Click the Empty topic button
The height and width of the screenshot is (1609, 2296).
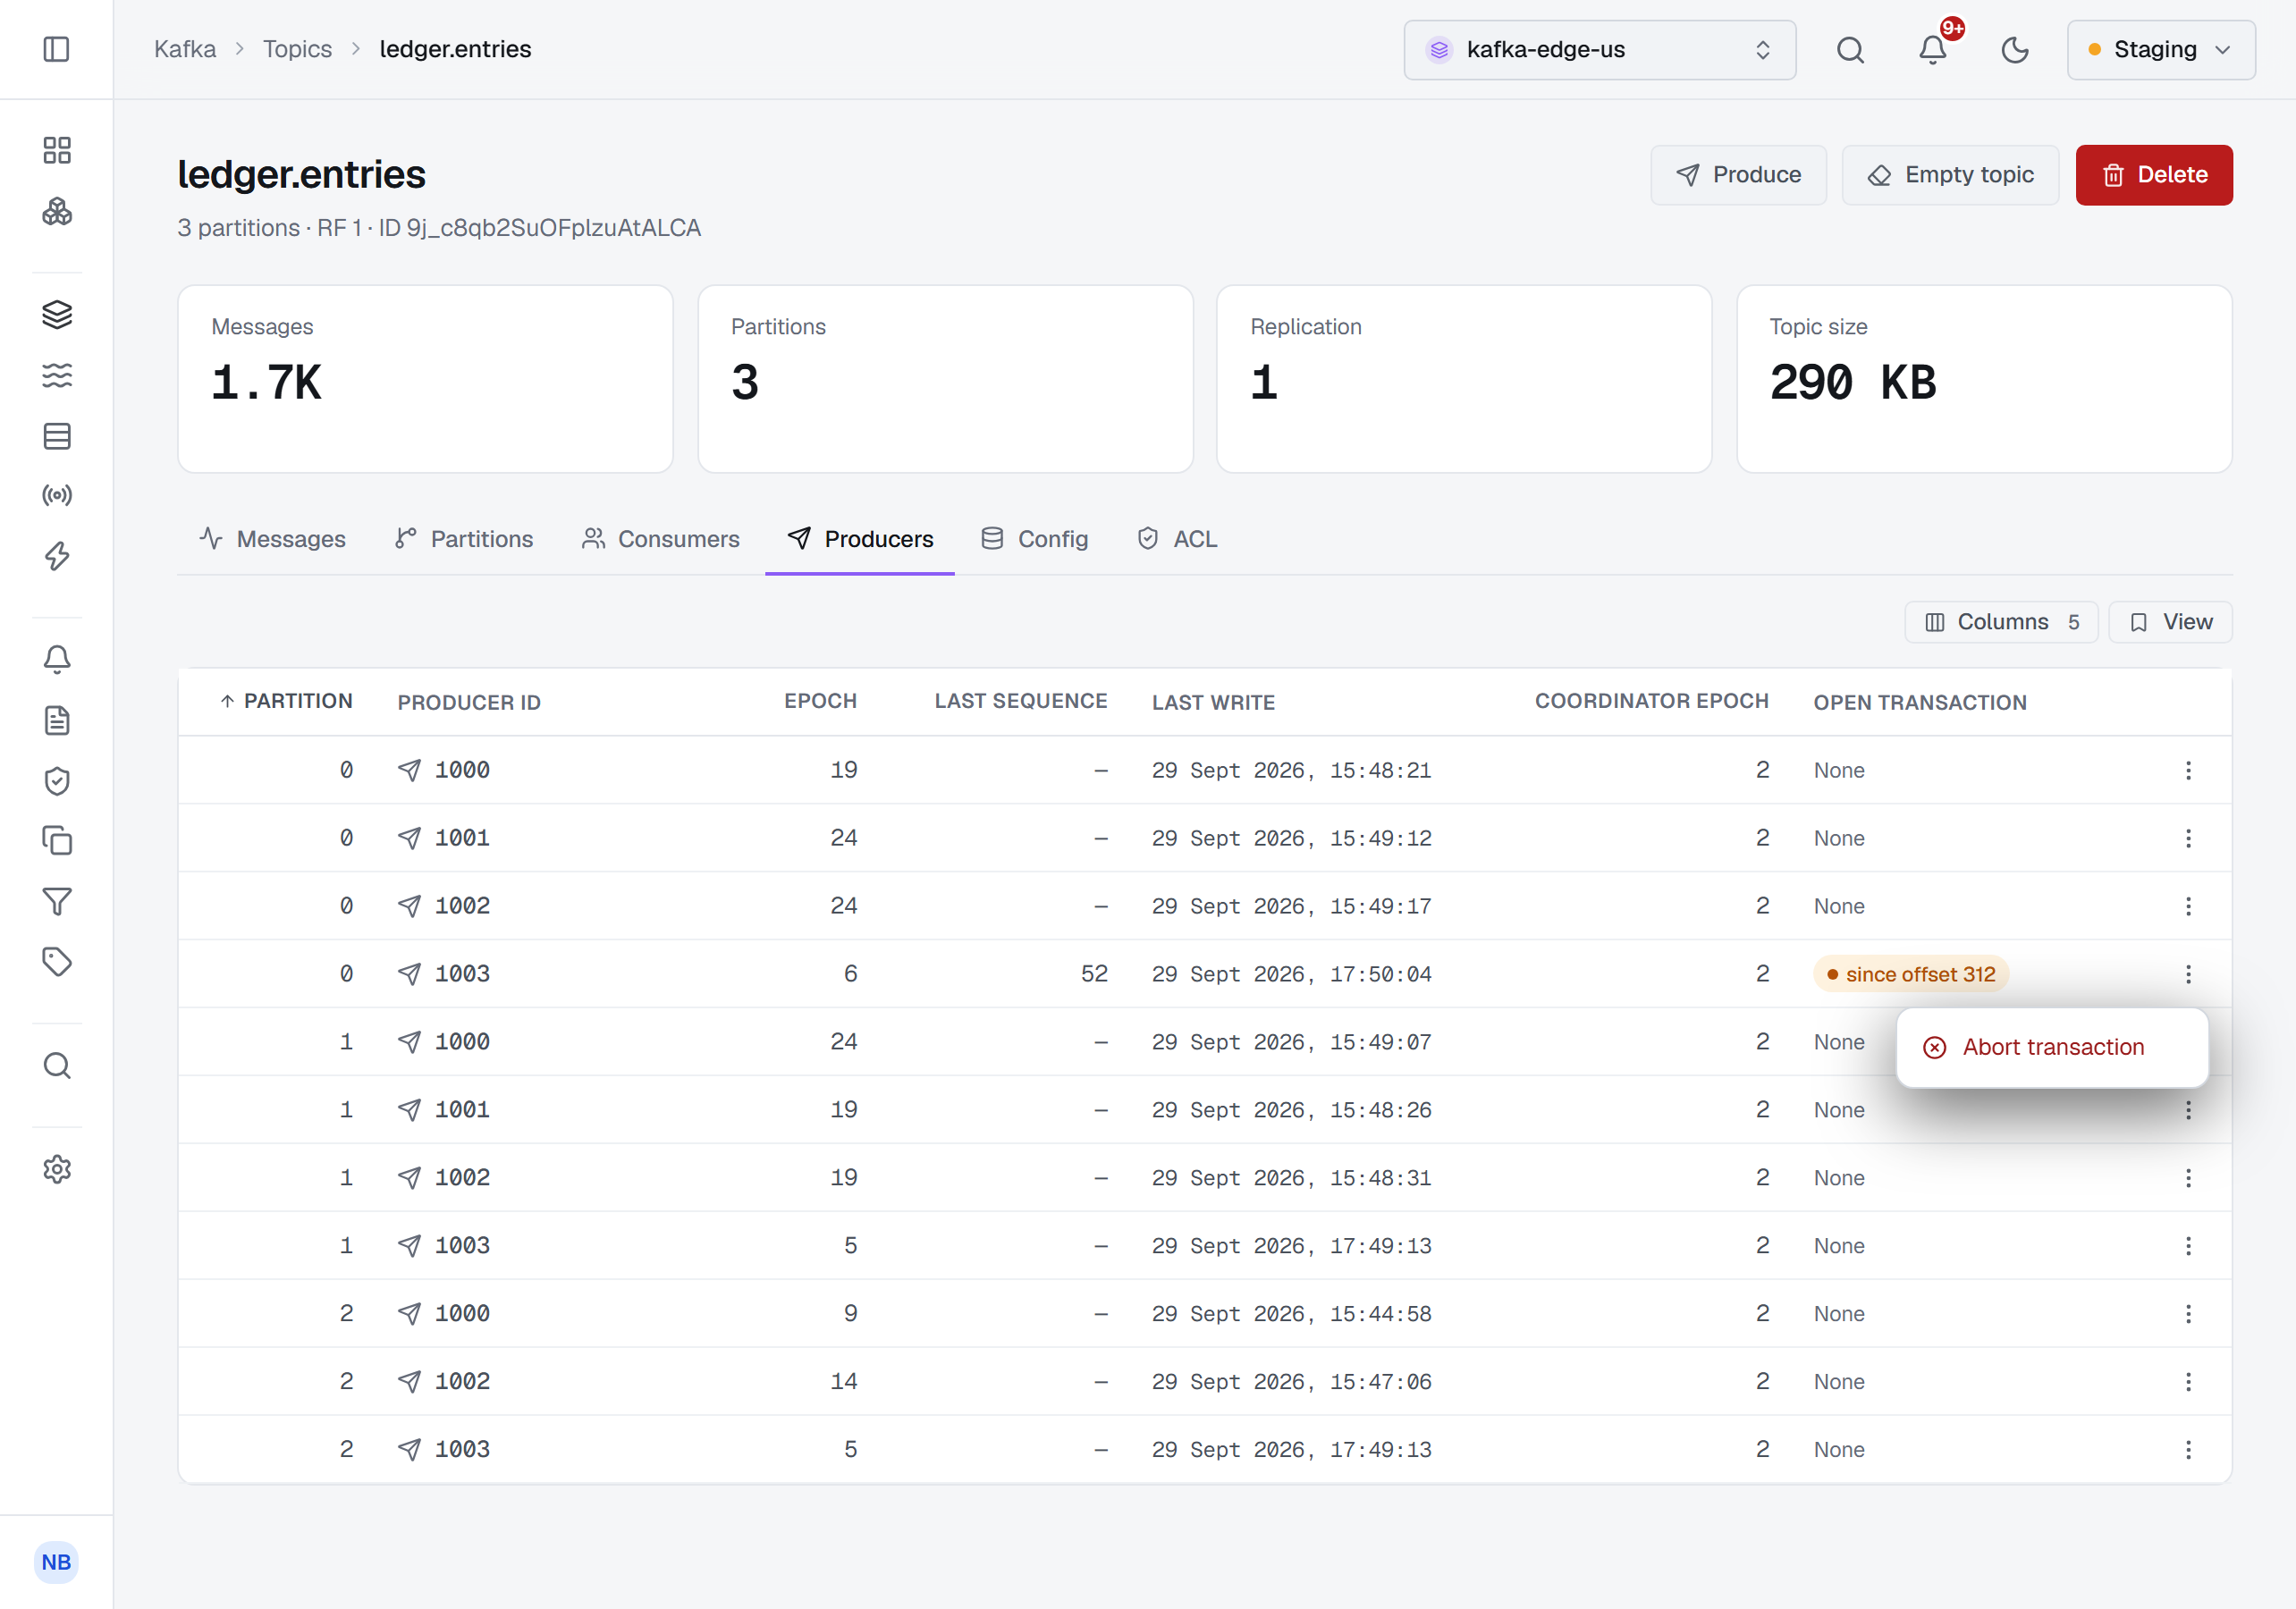pyautogui.click(x=1950, y=175)
